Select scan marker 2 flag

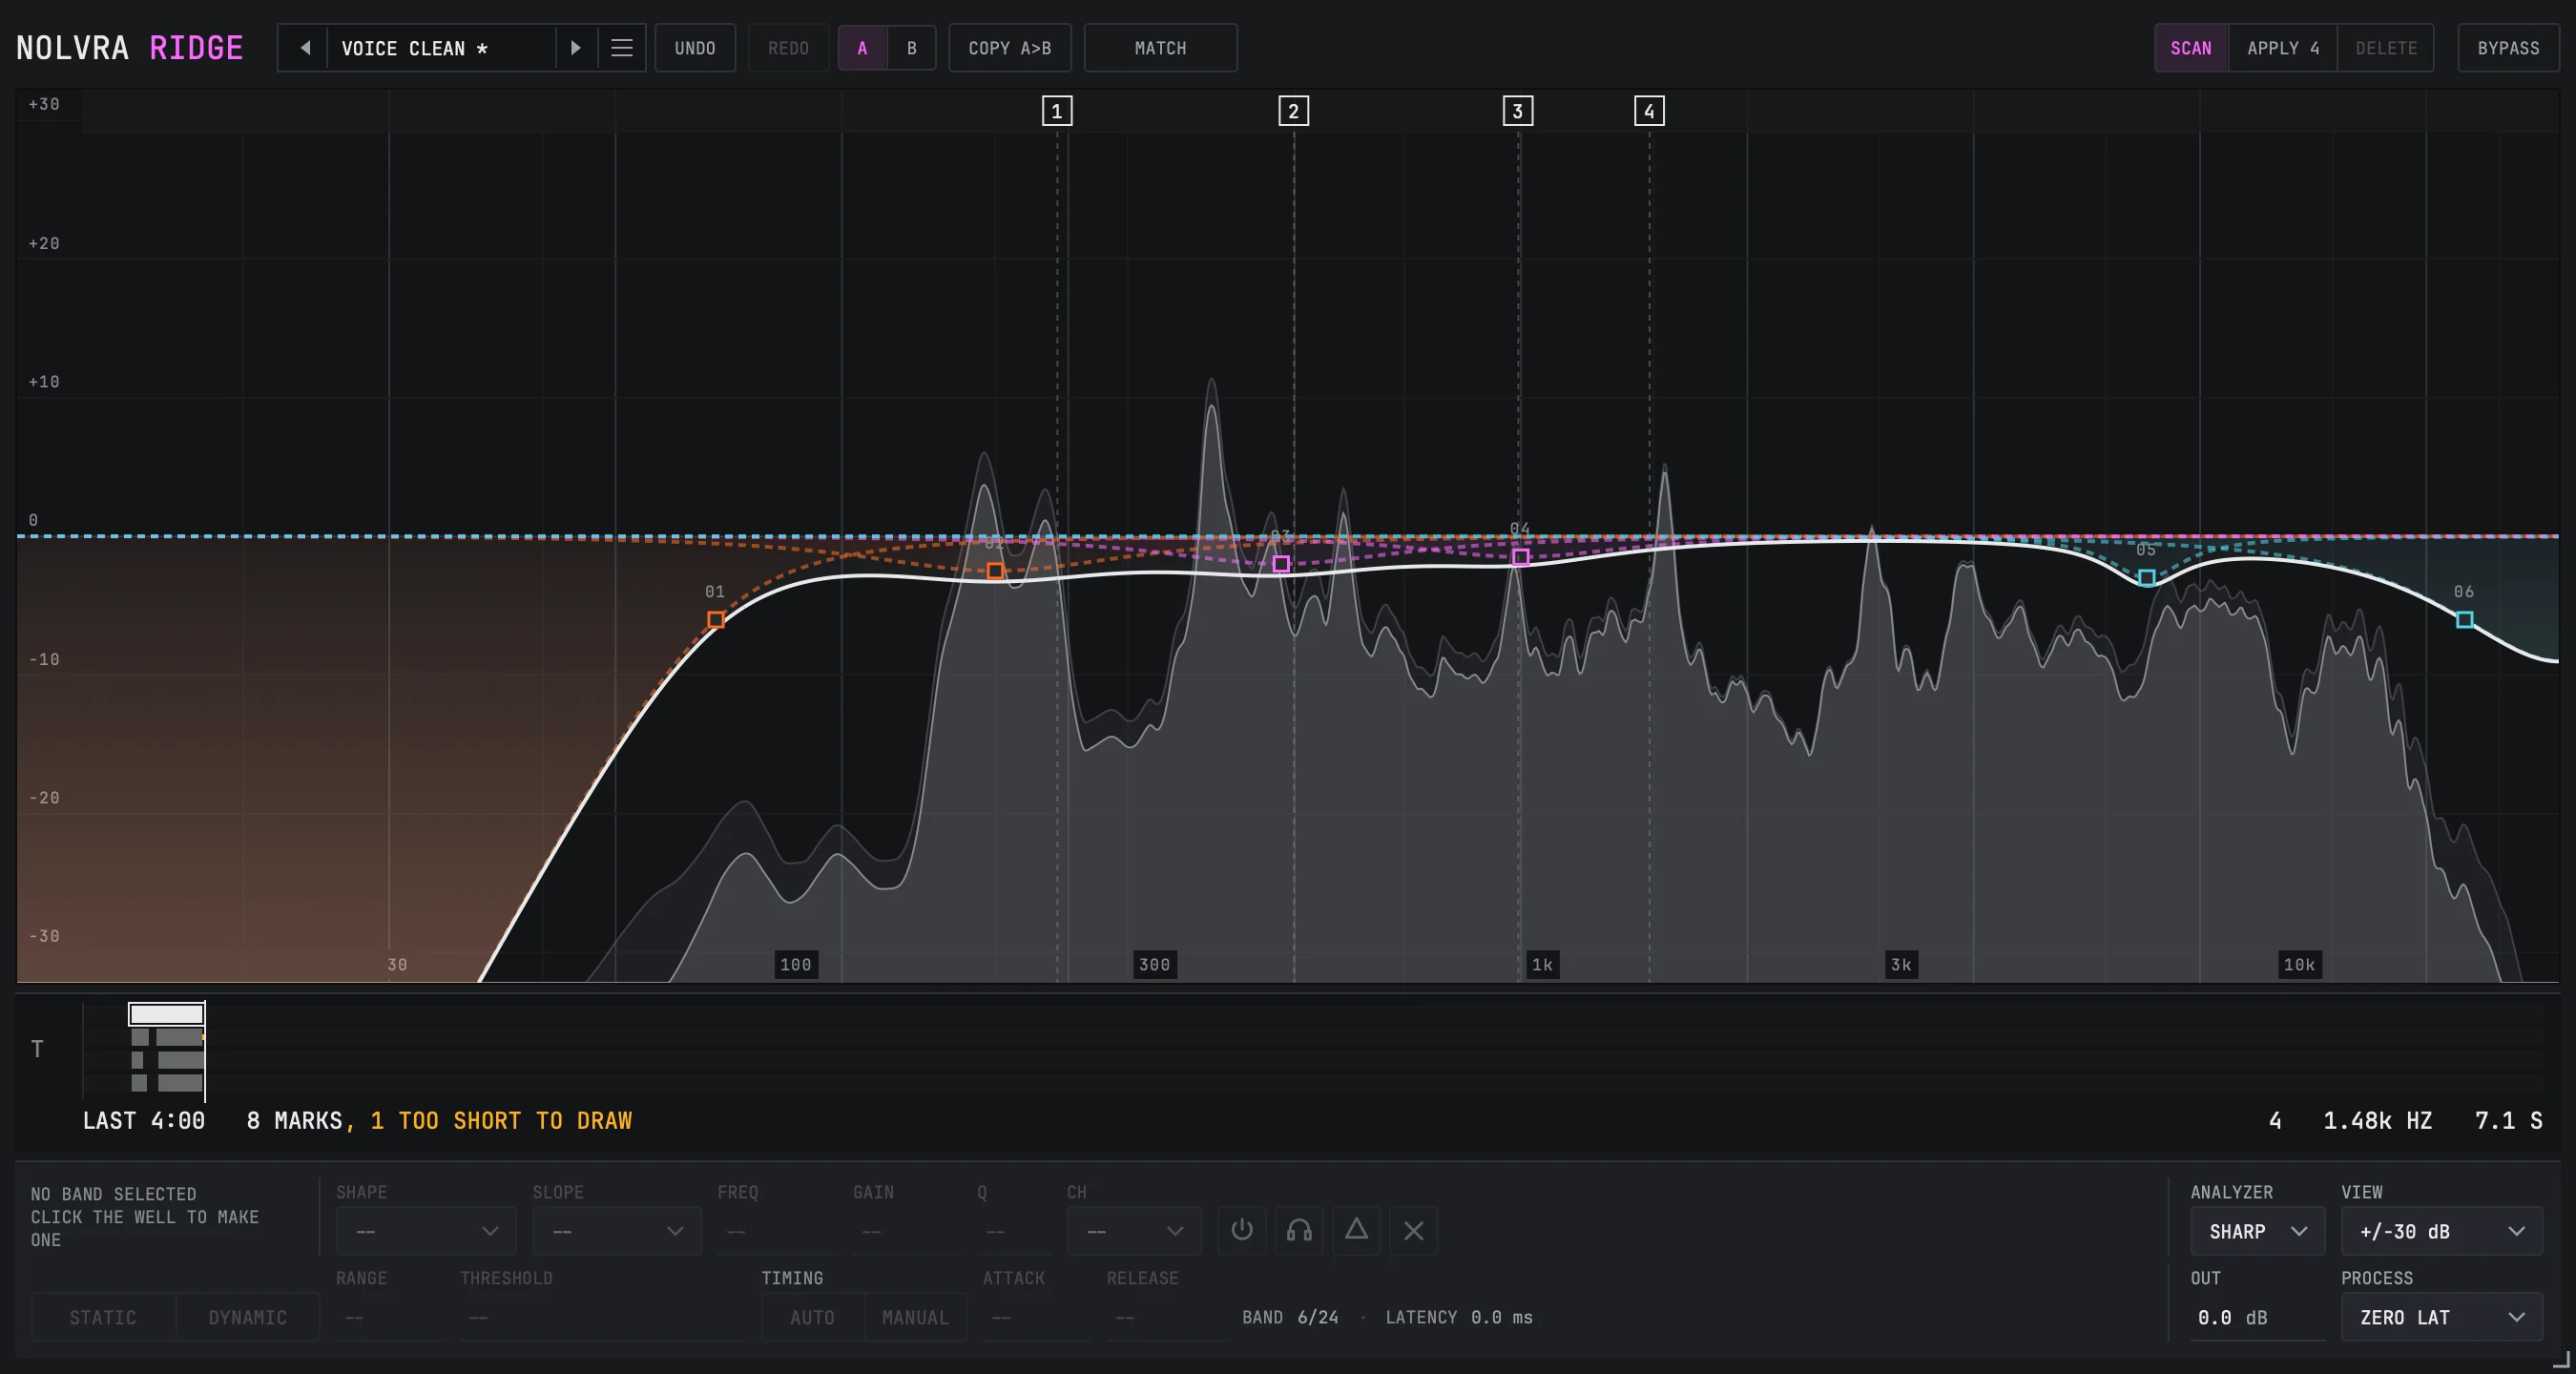[1293, 111]
